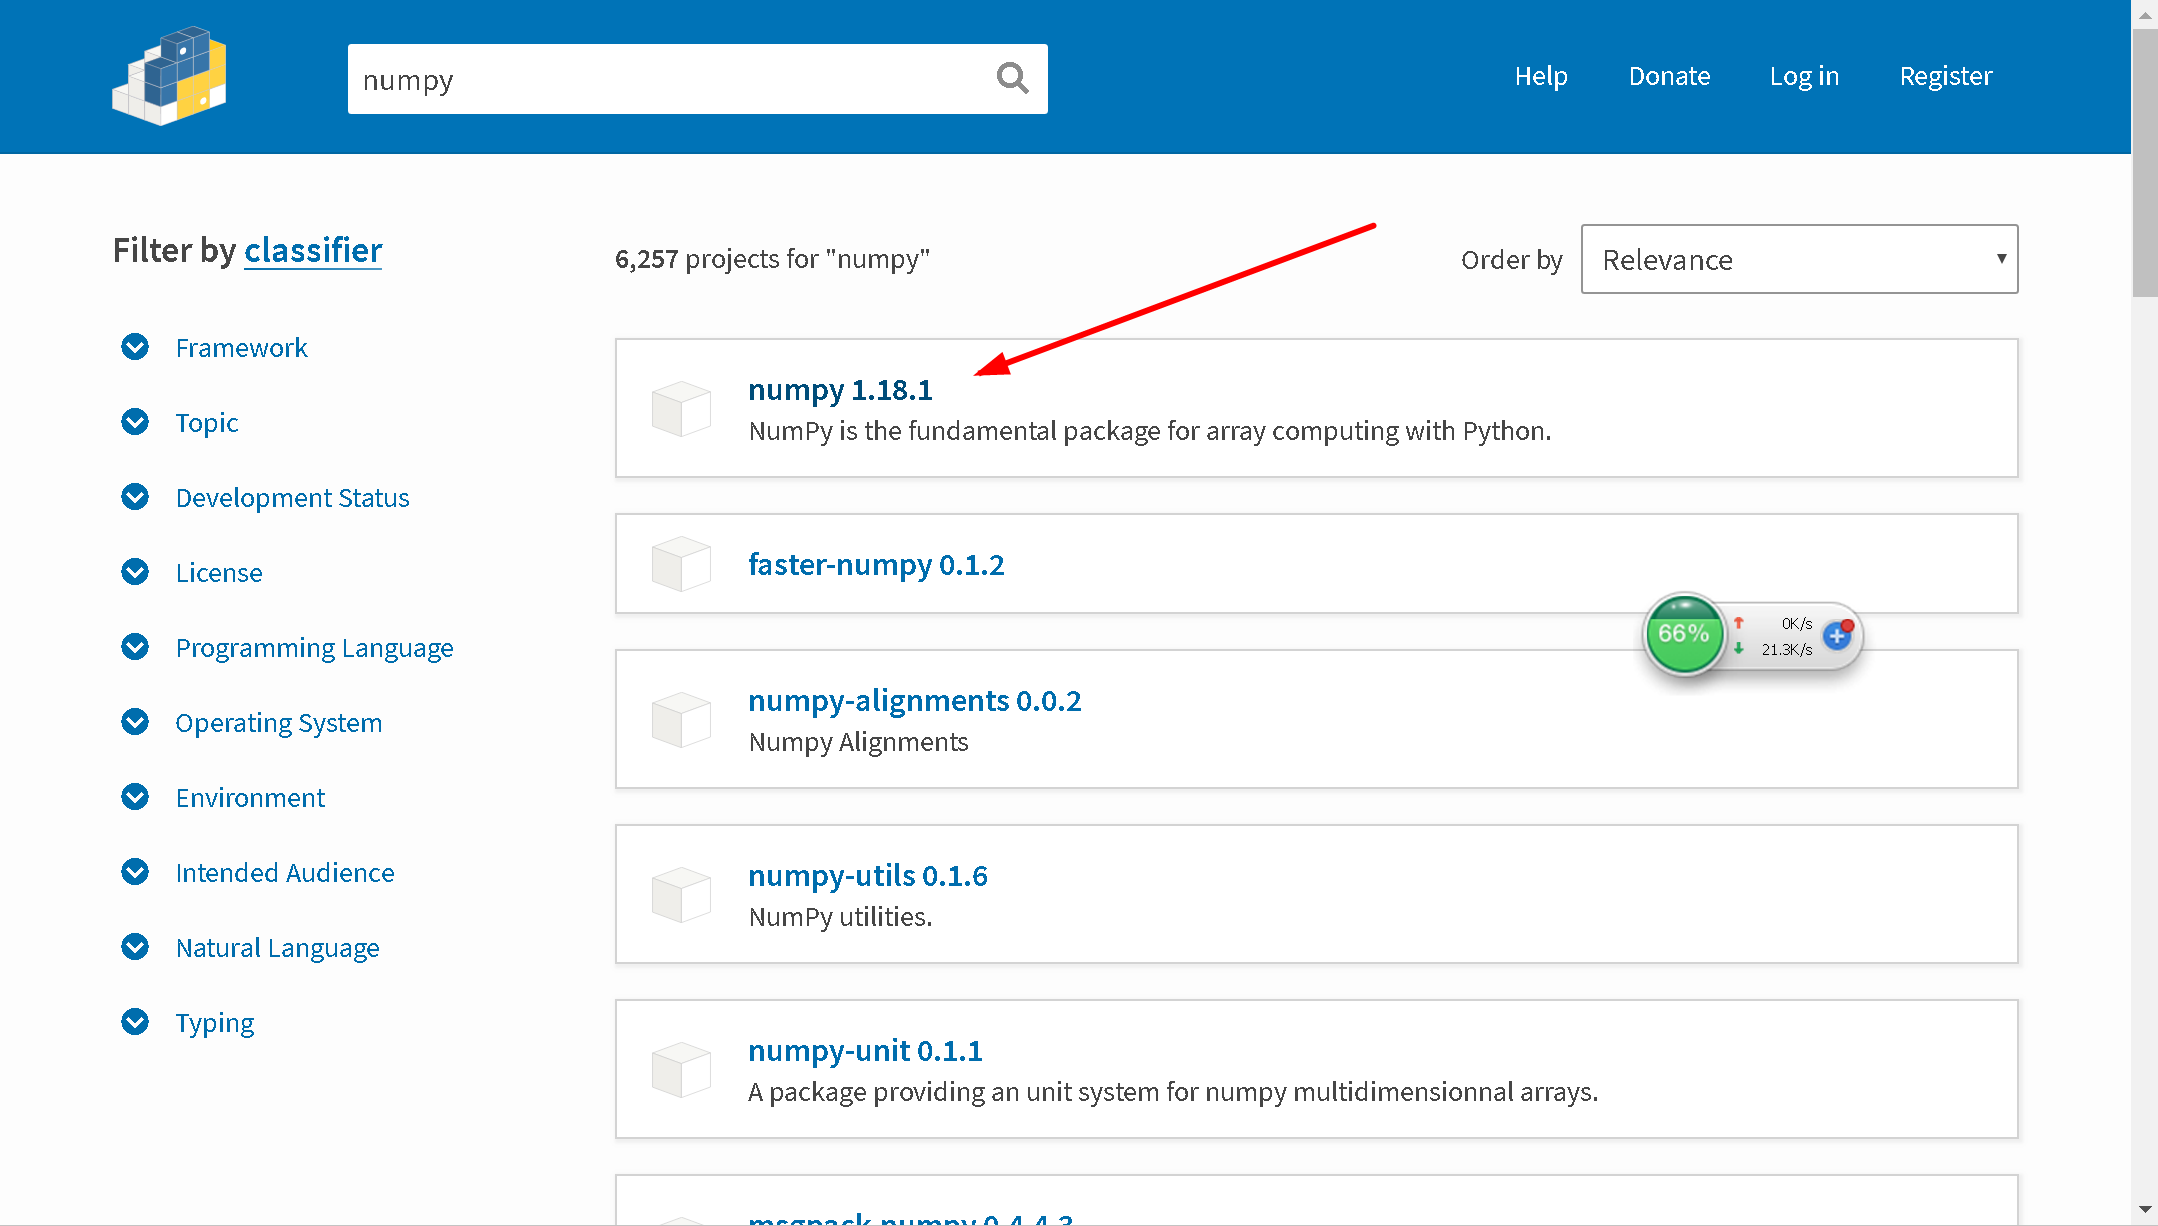Open the Help menu item
Viewport: 2158px width, 1226px height.
[x=1540, y=76]
